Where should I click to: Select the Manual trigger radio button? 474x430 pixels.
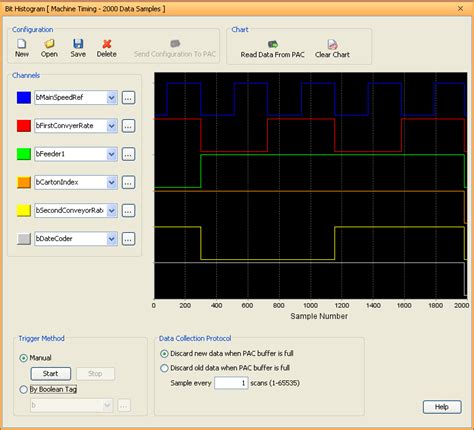point(23,358)
